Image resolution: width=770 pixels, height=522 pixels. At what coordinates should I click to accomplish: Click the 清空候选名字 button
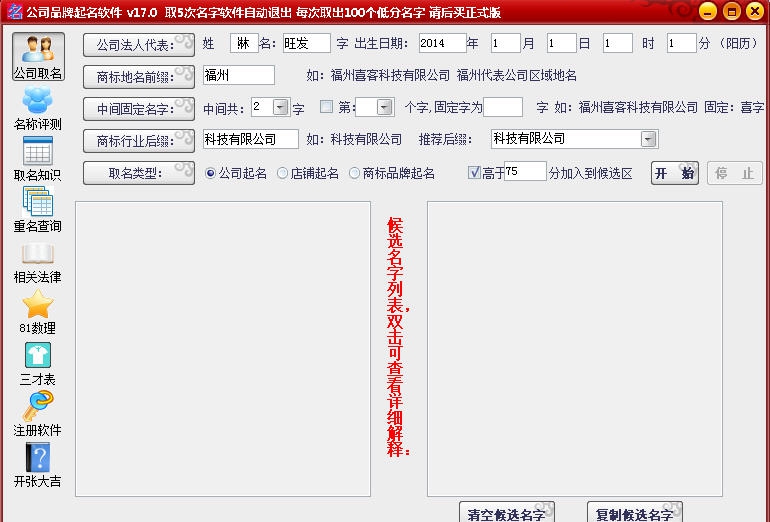click(507, 512)
